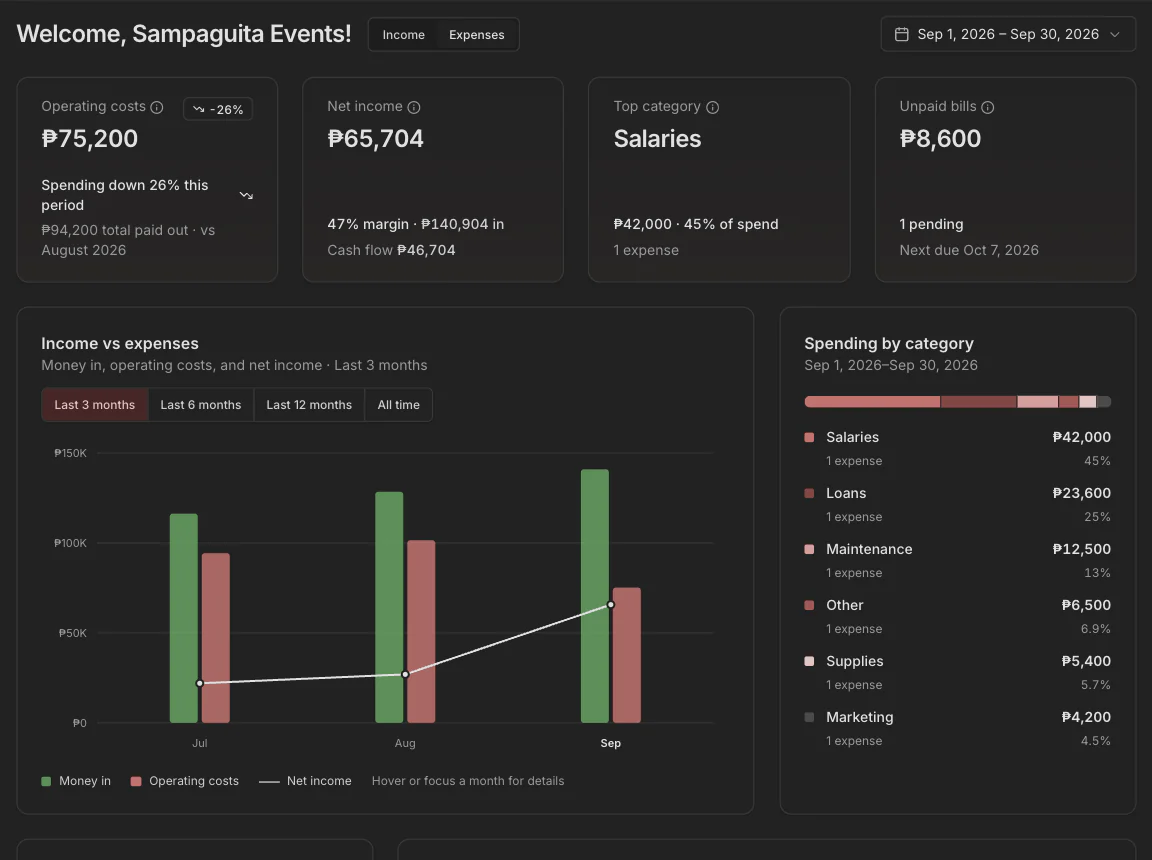Select the Last 12 months range

tap(309, 405)
